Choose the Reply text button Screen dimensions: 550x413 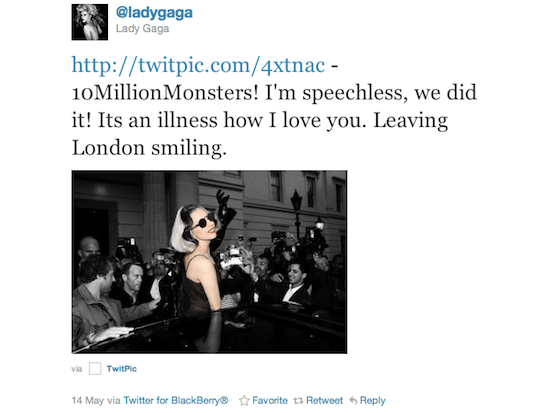(373, 400)
